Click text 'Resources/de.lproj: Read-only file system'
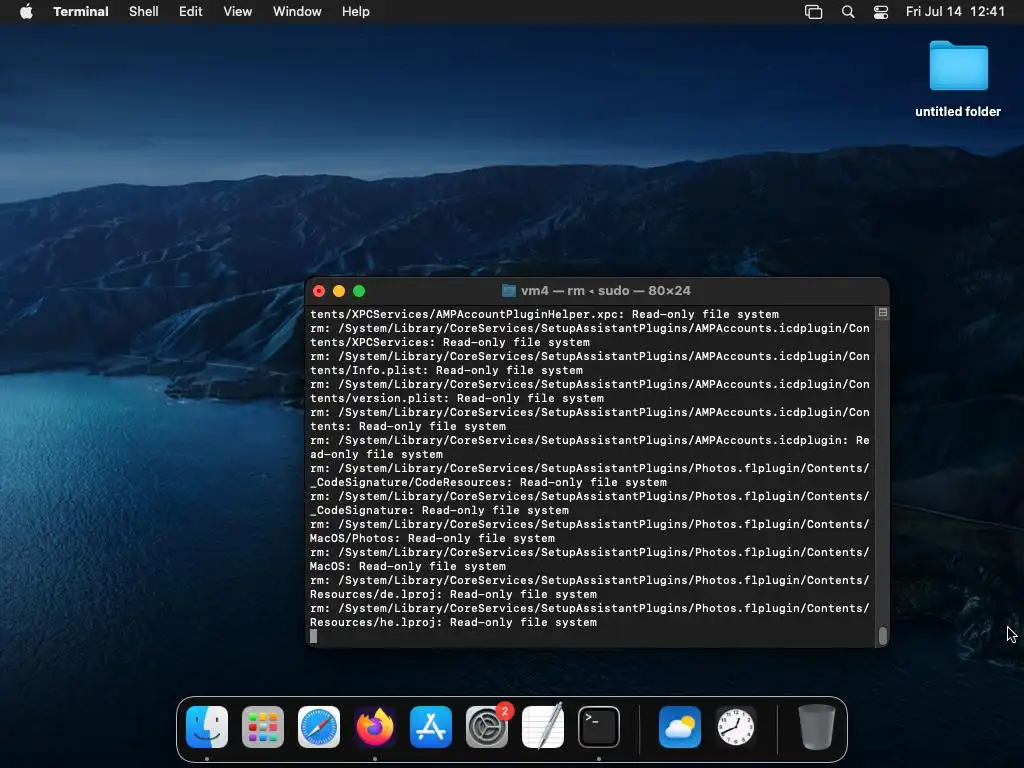The image size is (1024, 768). pyautogui.click(x=453, y=594)
